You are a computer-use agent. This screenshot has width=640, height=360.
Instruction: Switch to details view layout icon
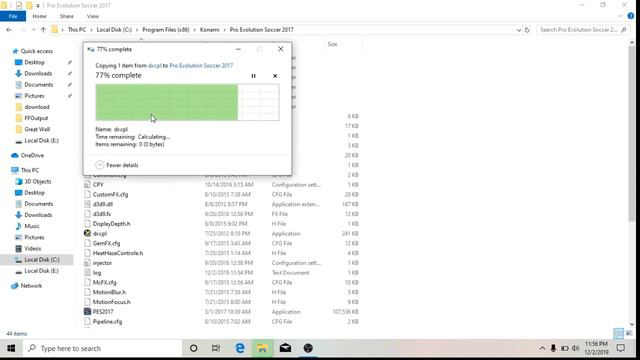[x=619, y=333]
